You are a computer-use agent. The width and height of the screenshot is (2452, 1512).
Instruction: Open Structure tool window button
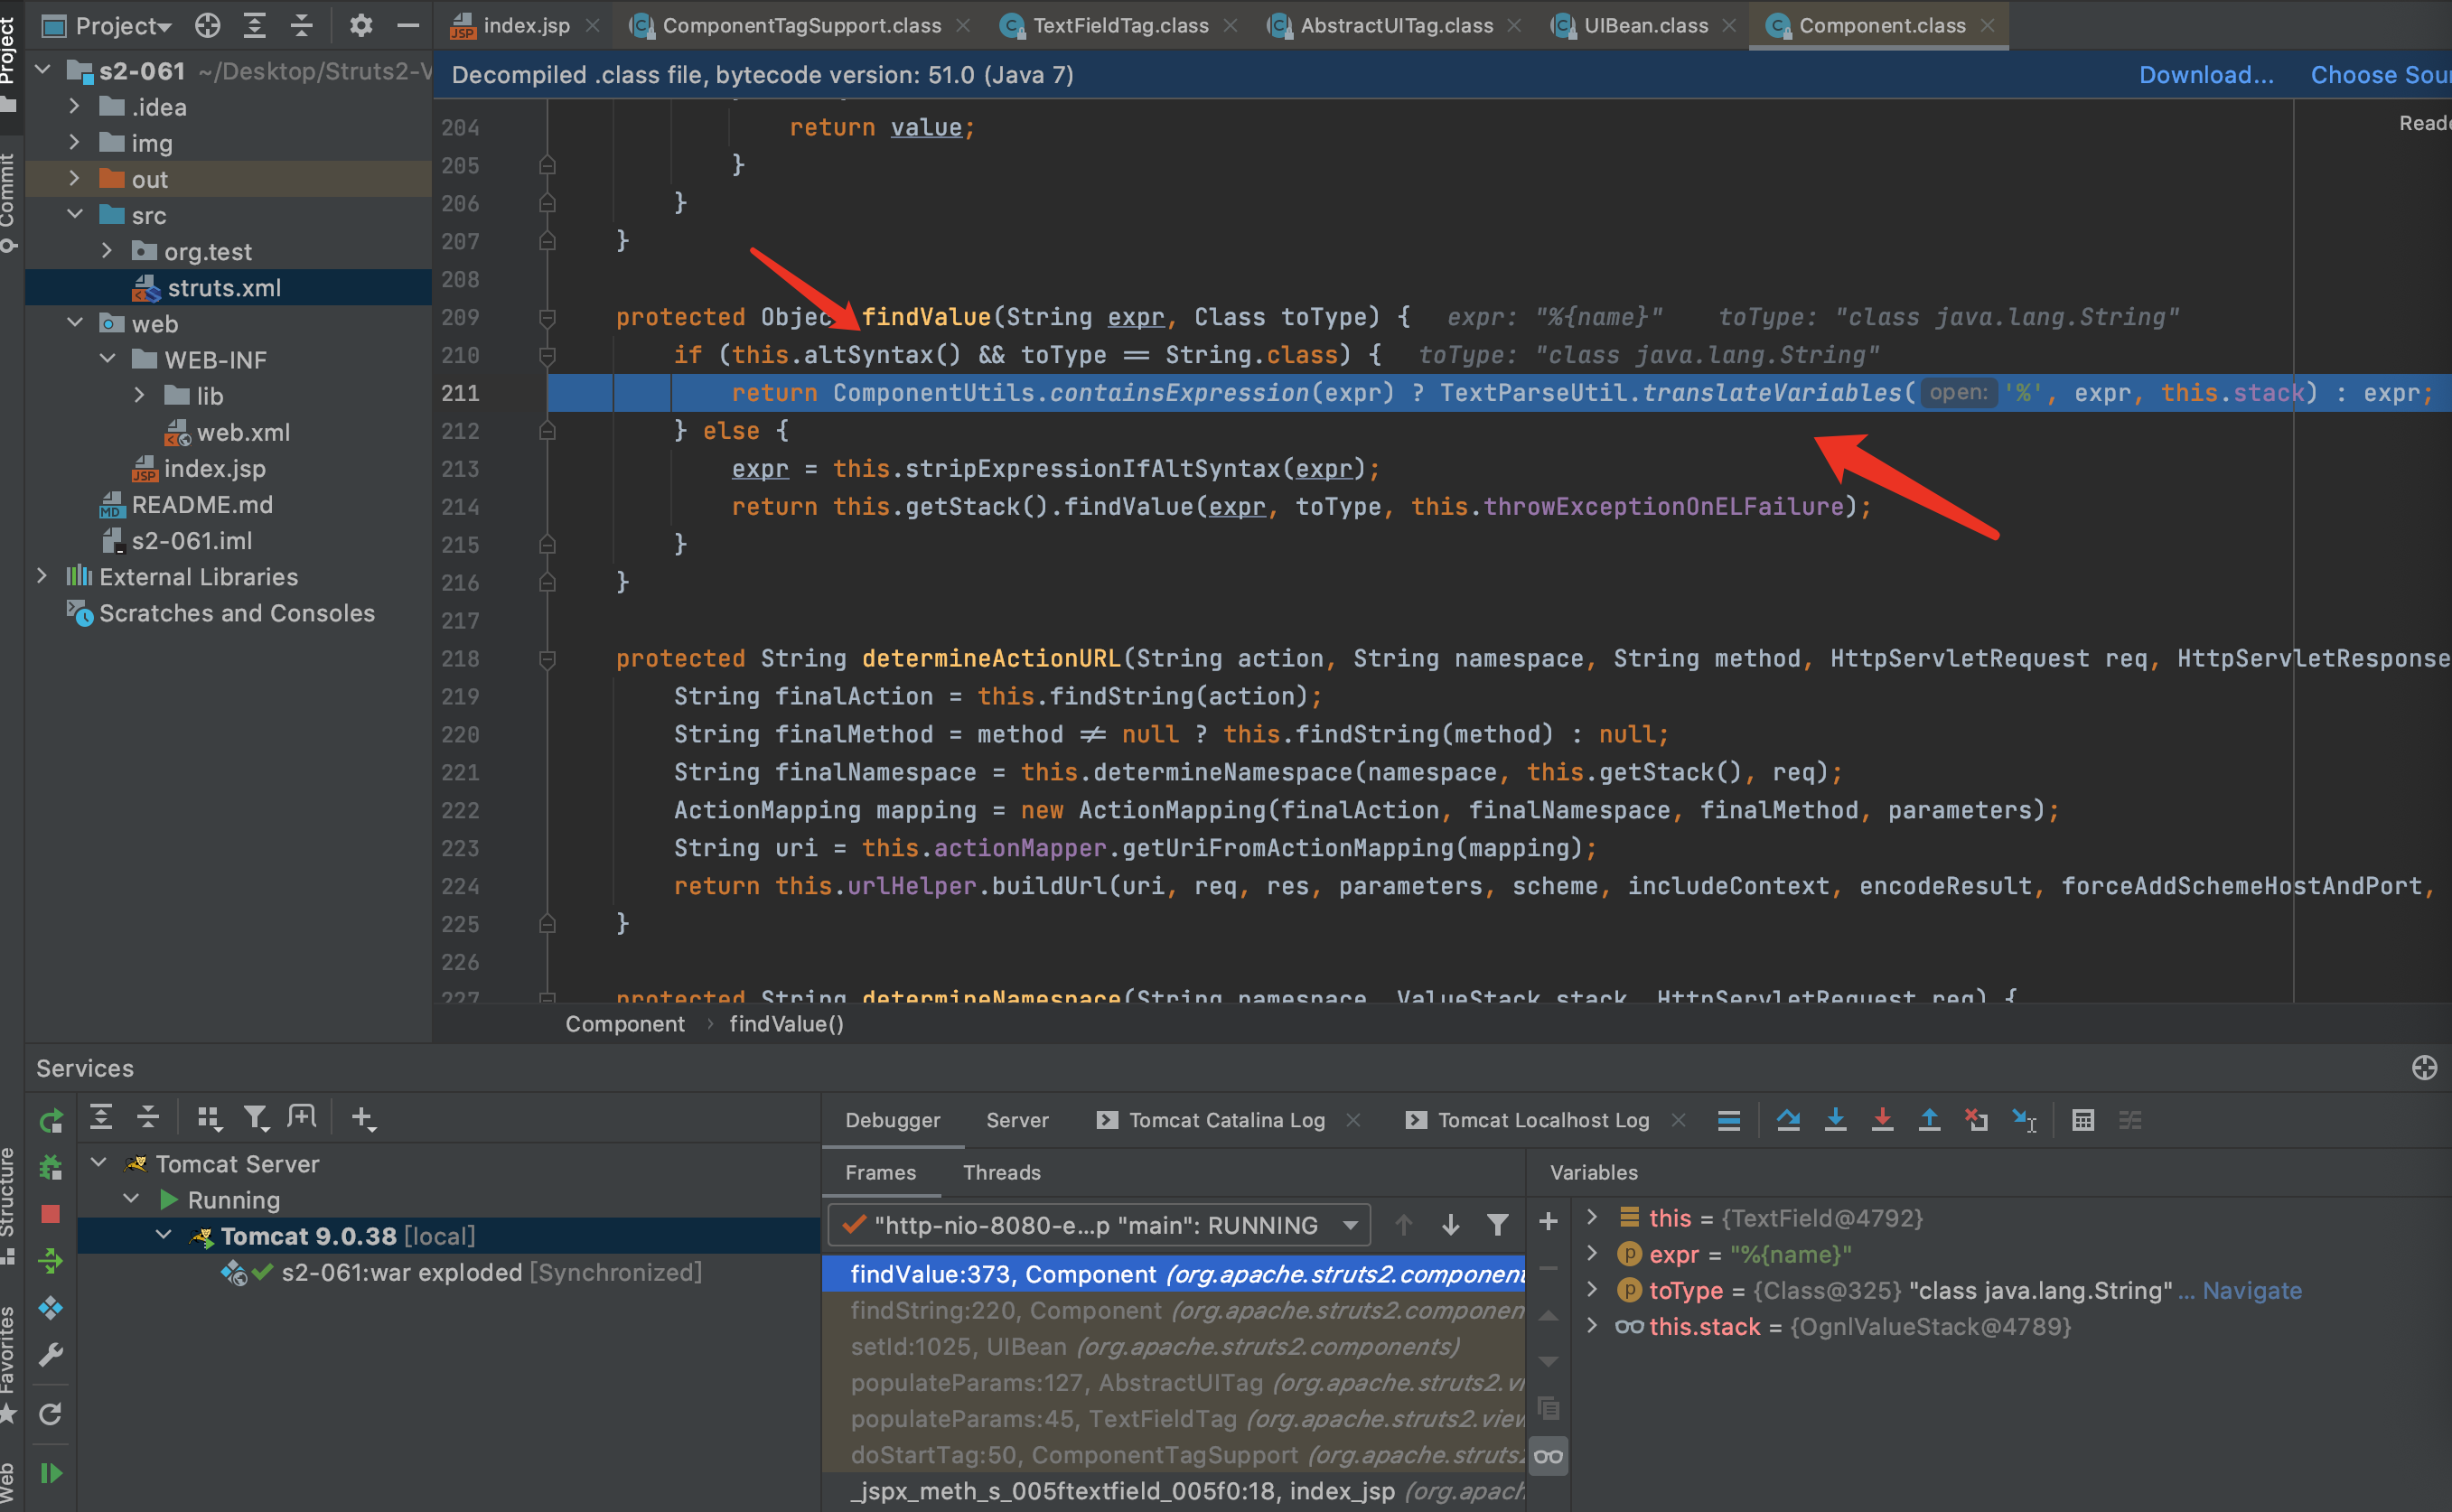[x=9, y=1205]
